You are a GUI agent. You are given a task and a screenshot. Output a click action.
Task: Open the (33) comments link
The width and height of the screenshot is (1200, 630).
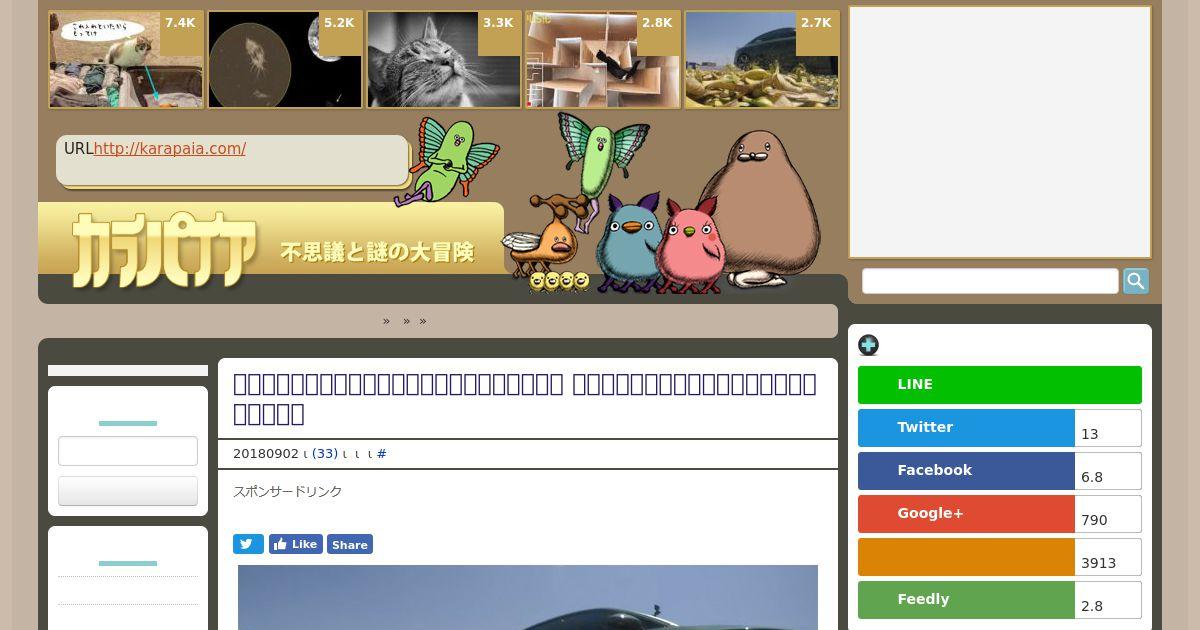click(x=325, y=454)
